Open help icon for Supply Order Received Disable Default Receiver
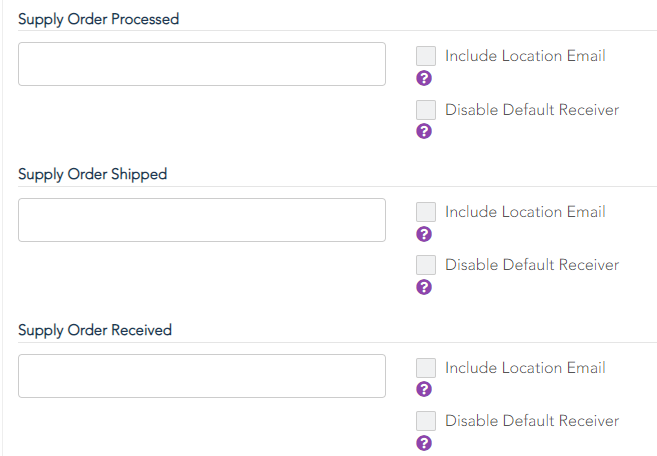This screenshot has height=456, width=657. 424,443
